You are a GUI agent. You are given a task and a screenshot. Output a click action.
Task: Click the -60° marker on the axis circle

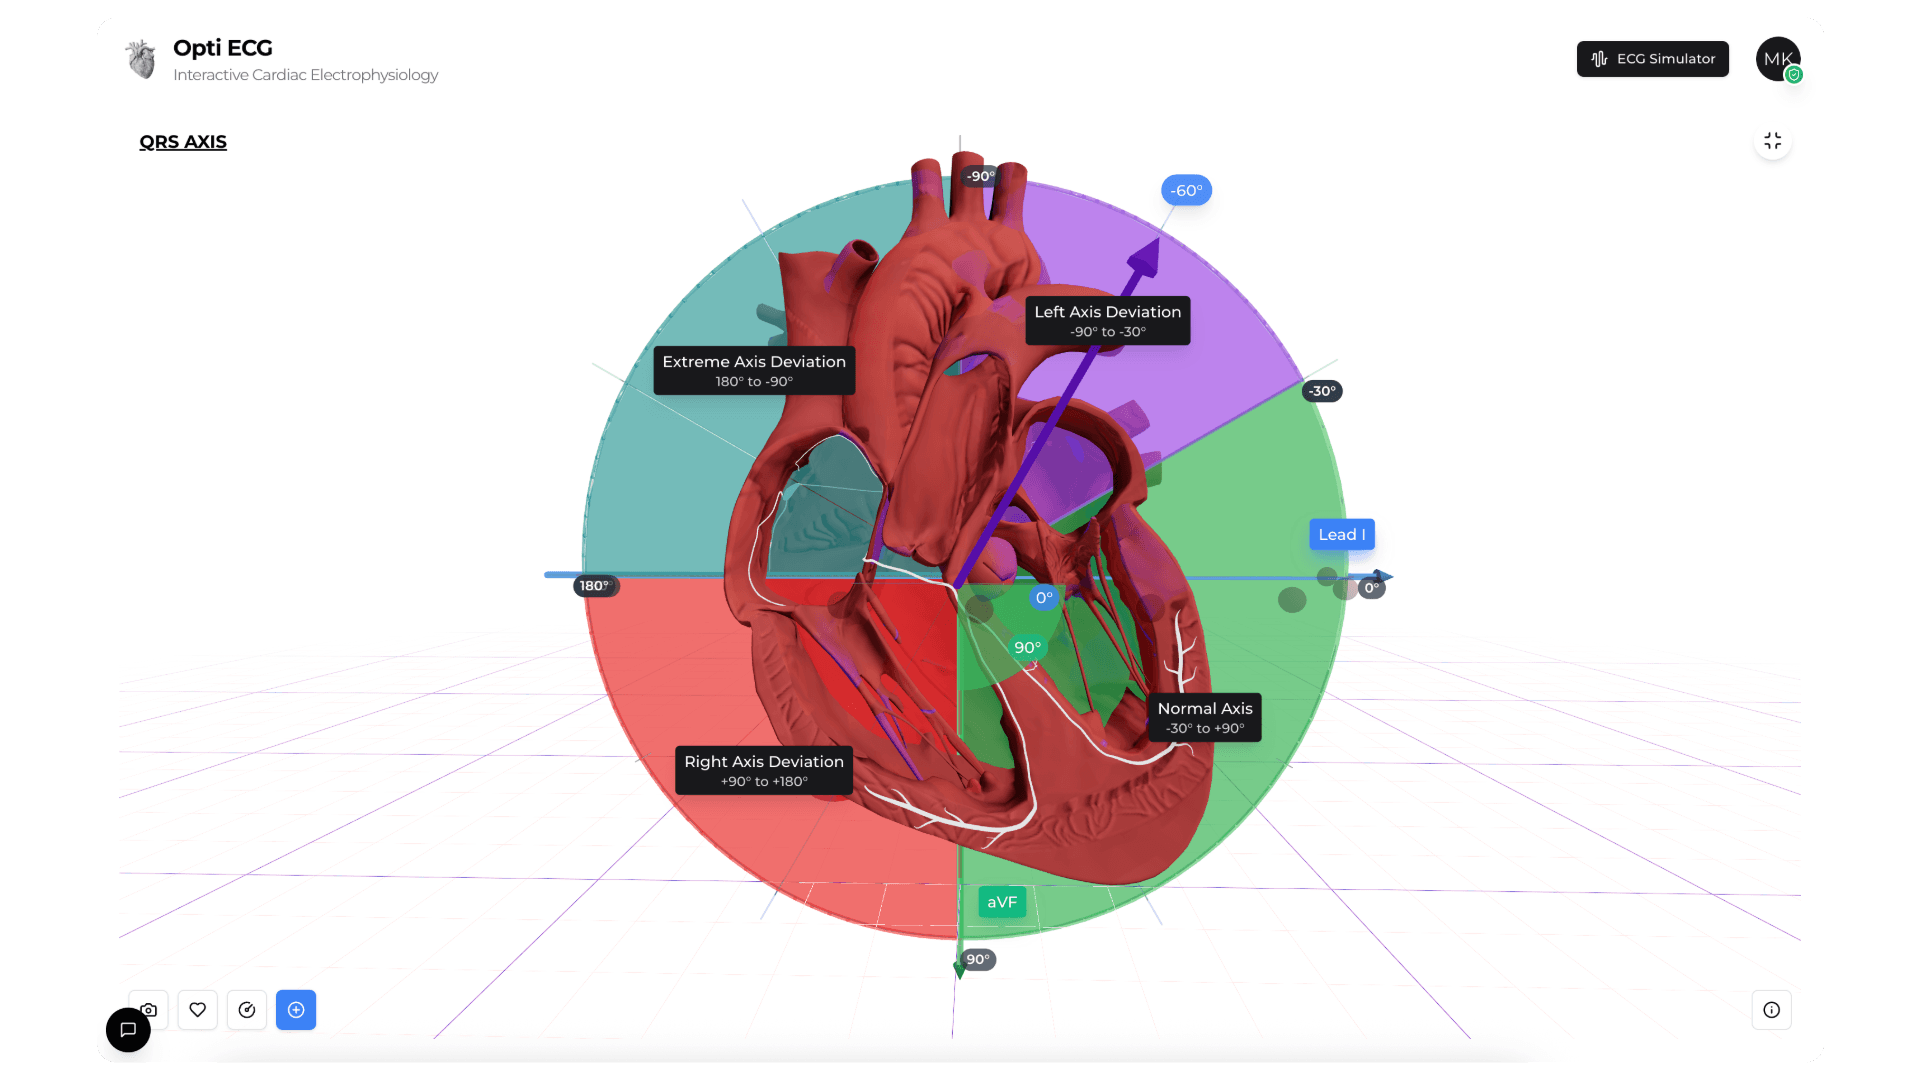coord(1186,190)
